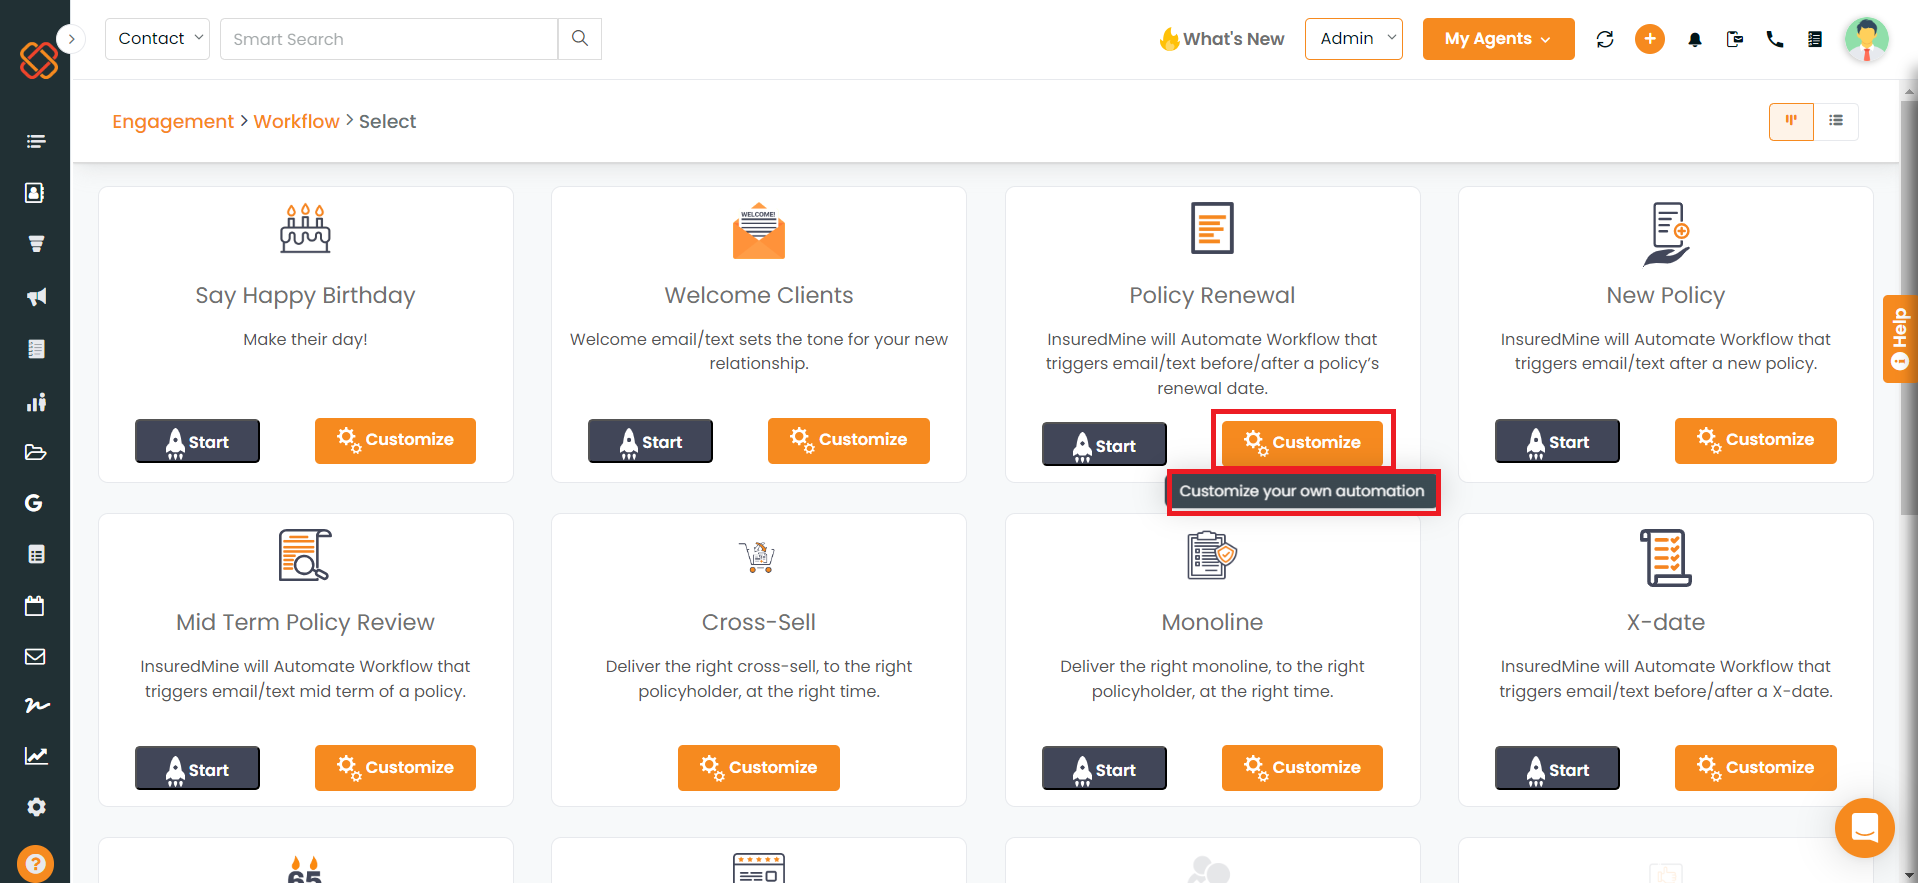1918x883 pixels.
Task: Open the Admin role dropdown
Action: (1354, 39)
